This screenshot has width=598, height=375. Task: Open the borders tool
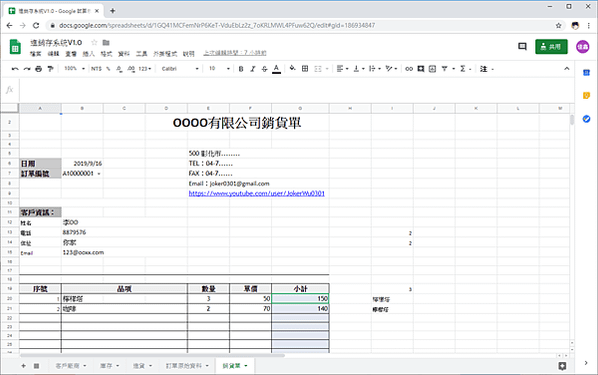point(305,69)
